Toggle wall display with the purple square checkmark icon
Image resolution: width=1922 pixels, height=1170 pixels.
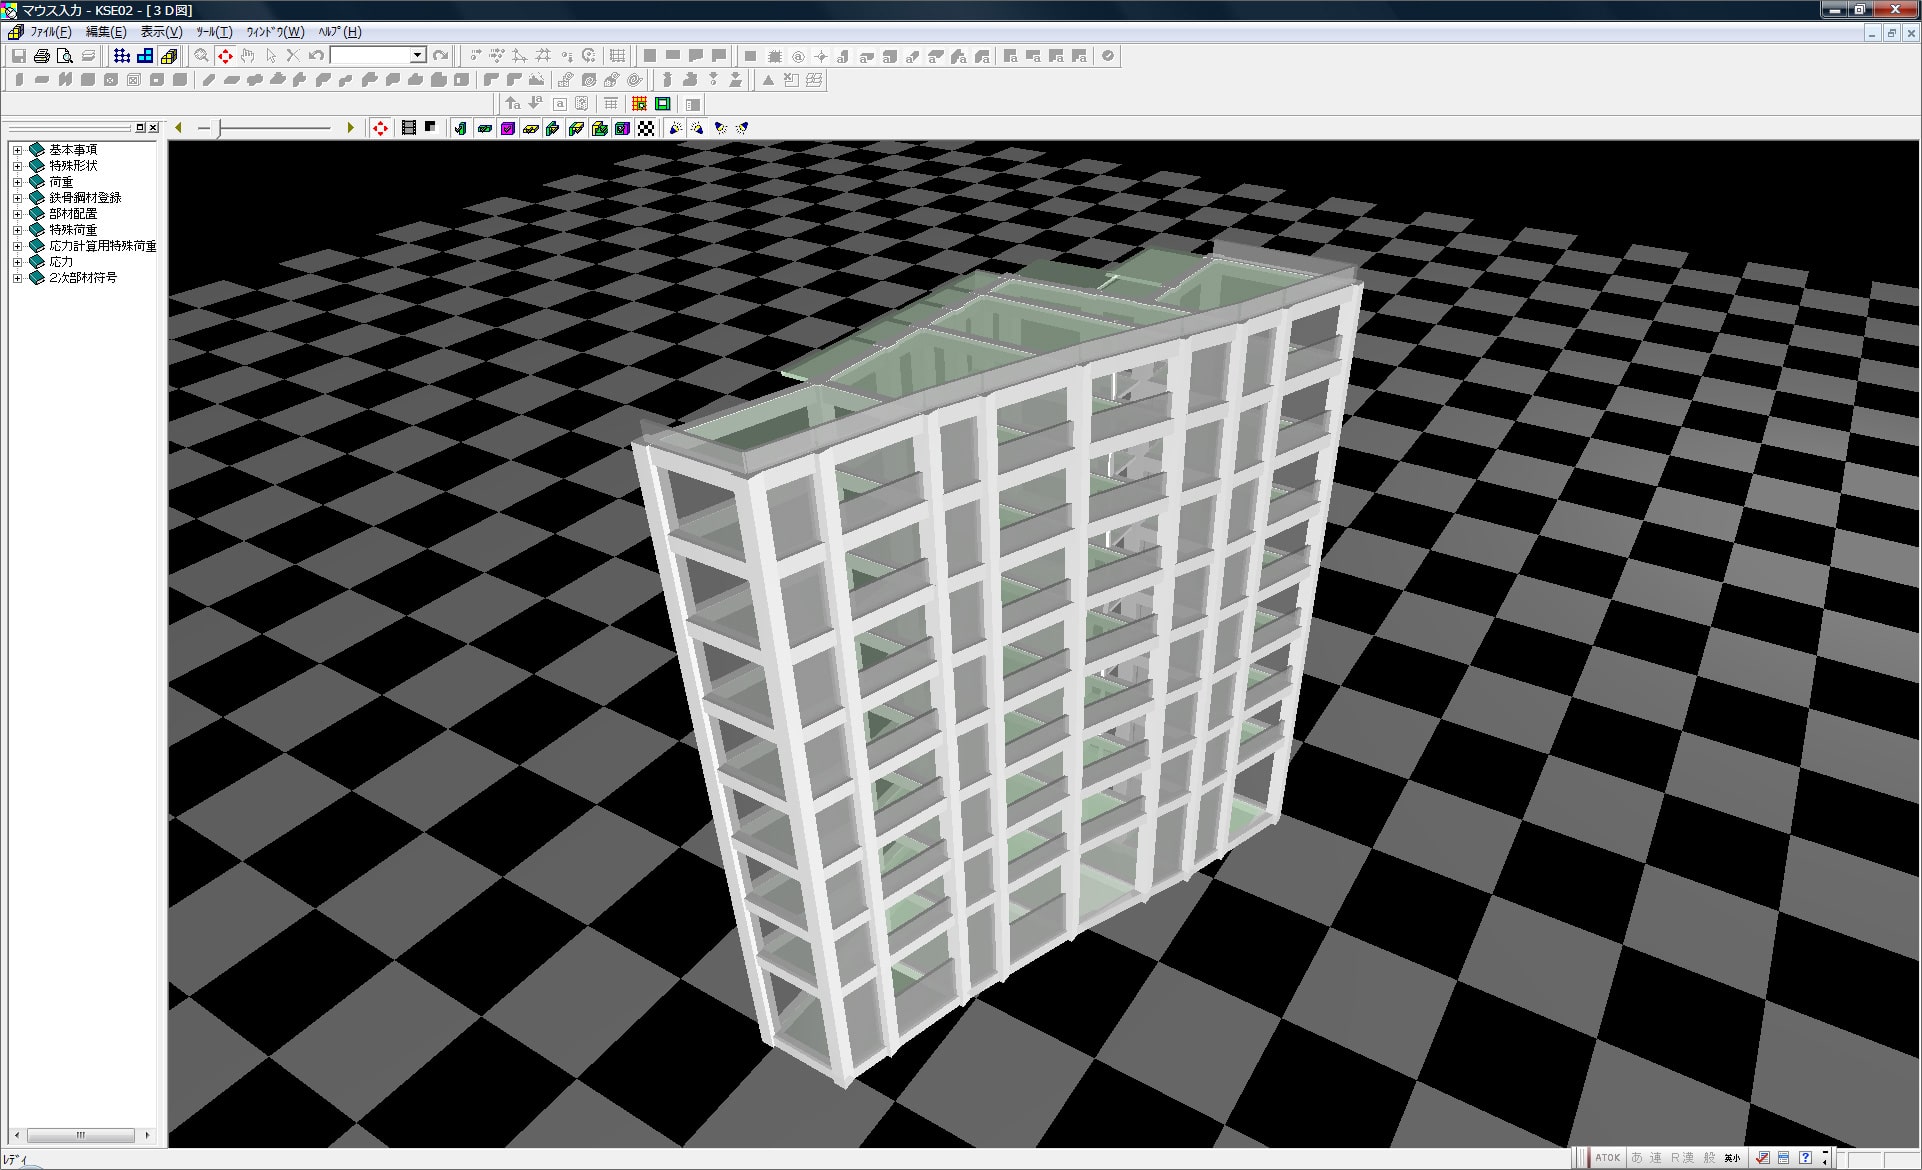(507, 128)
